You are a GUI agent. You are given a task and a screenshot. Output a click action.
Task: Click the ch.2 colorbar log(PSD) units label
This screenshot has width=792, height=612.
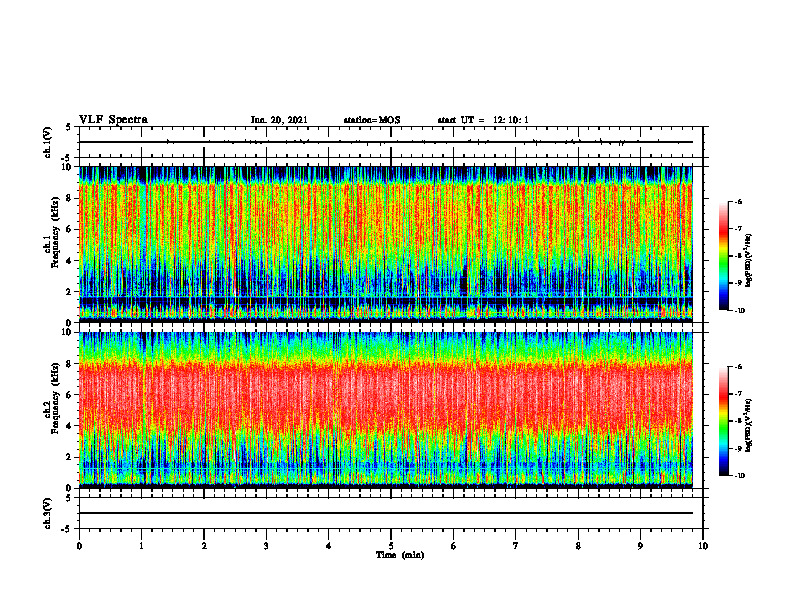point(749,426)
